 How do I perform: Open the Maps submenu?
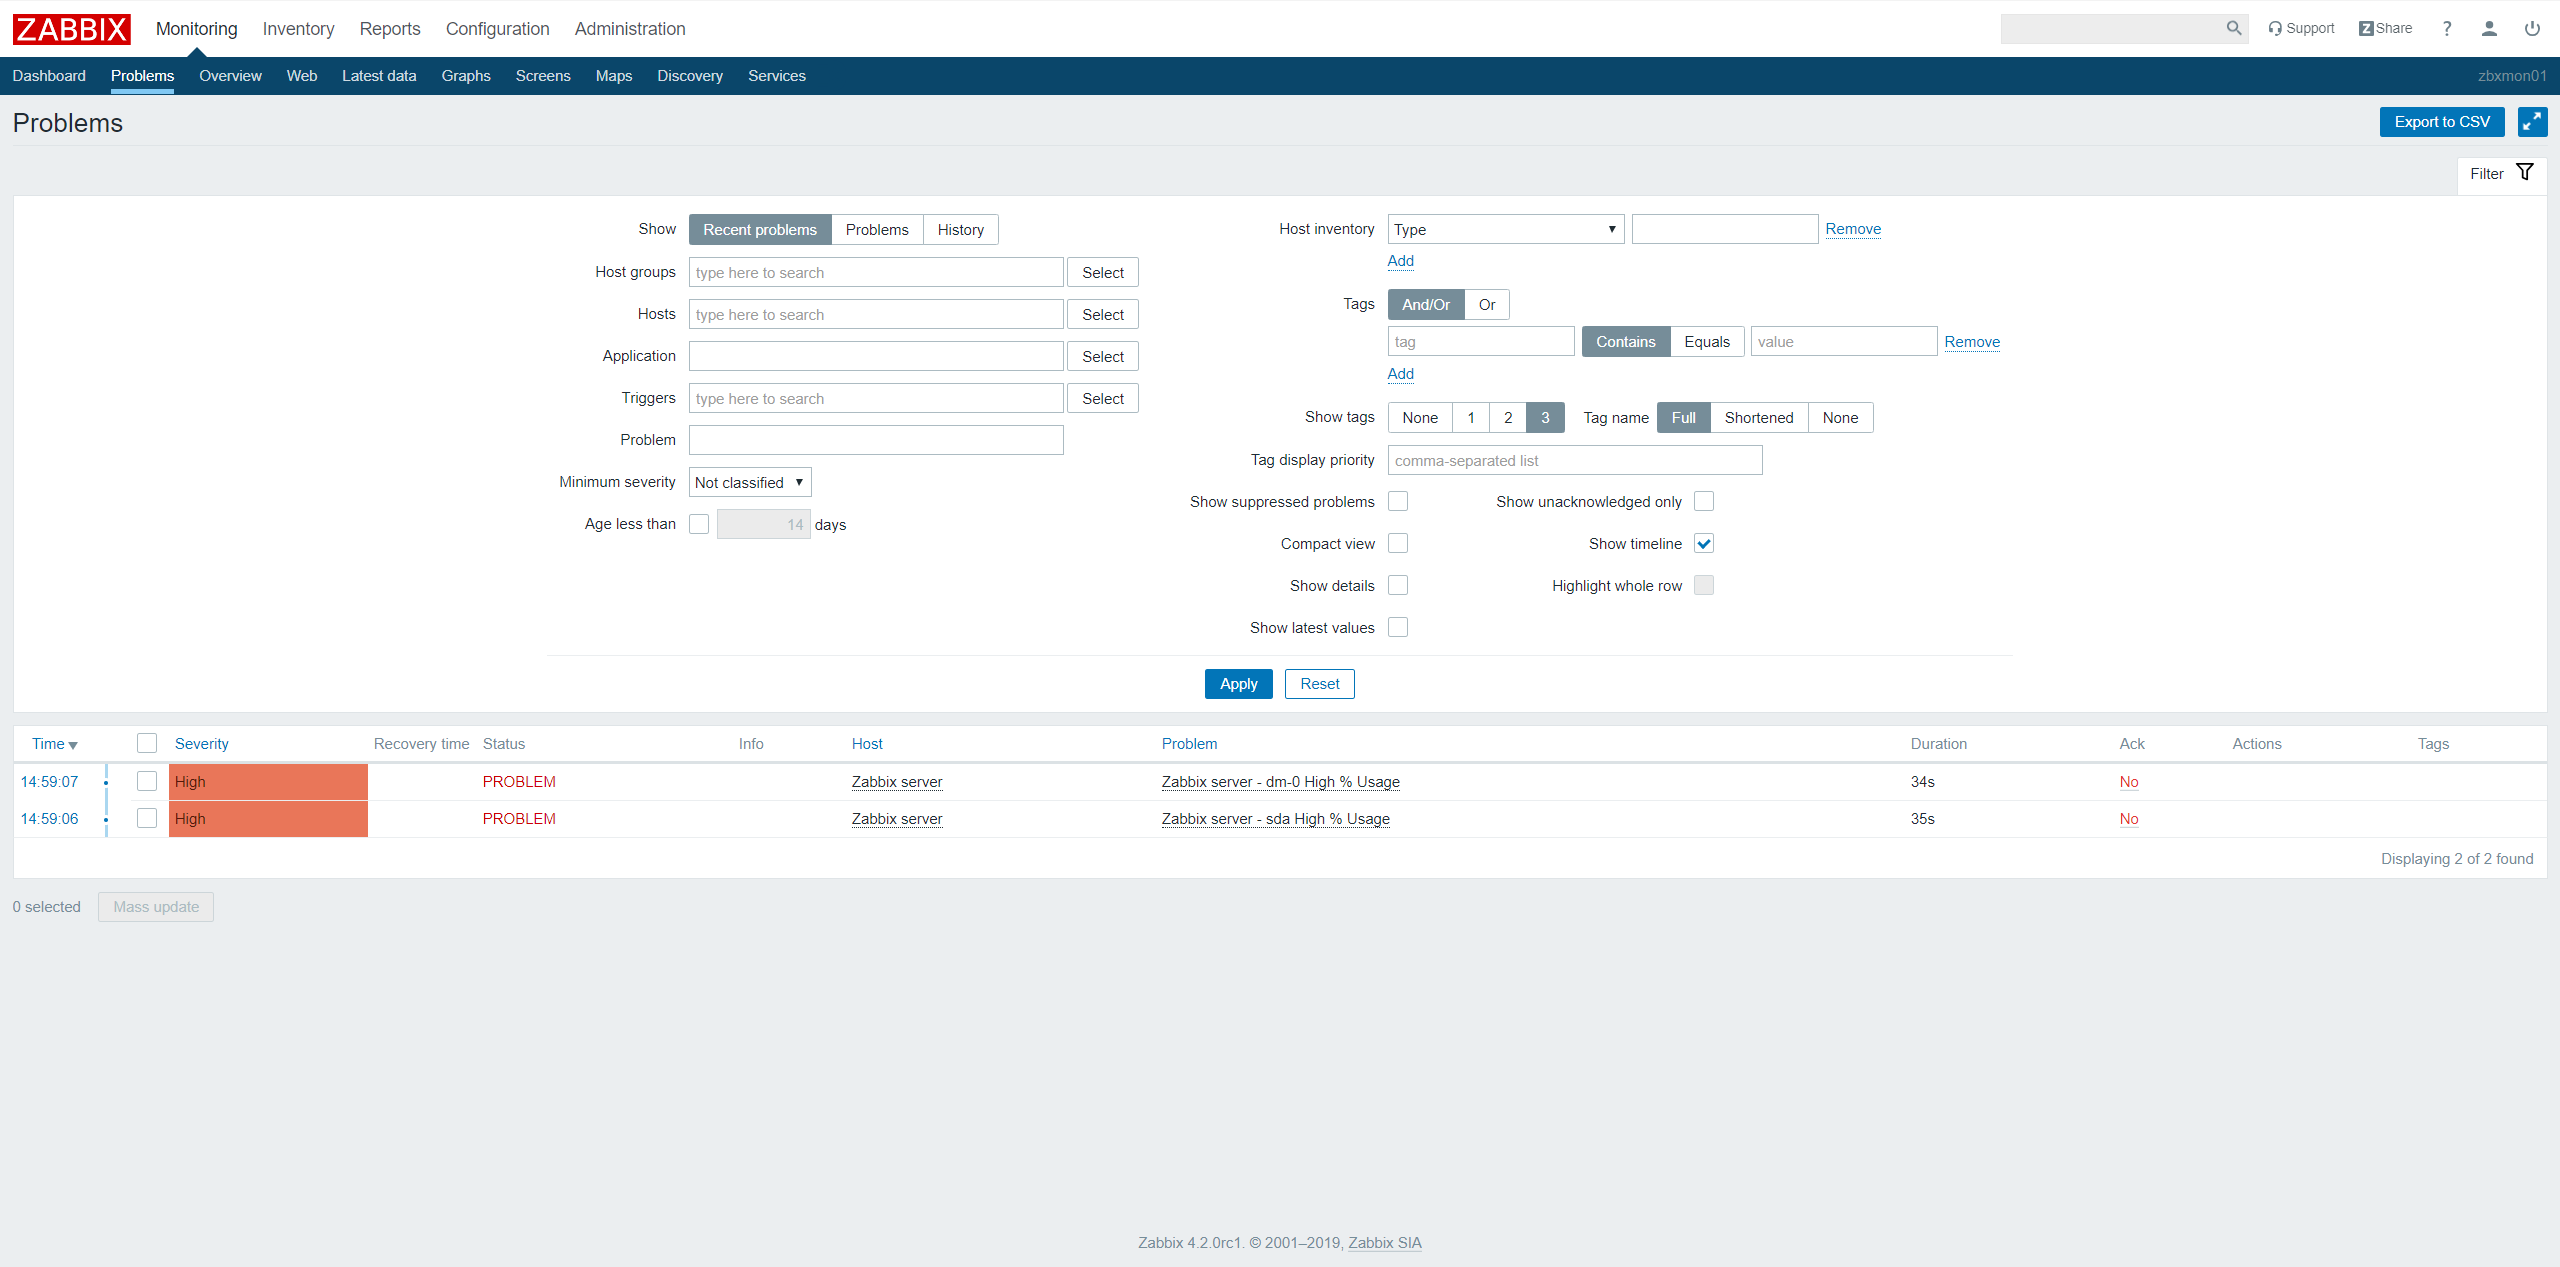coord(614,76)
